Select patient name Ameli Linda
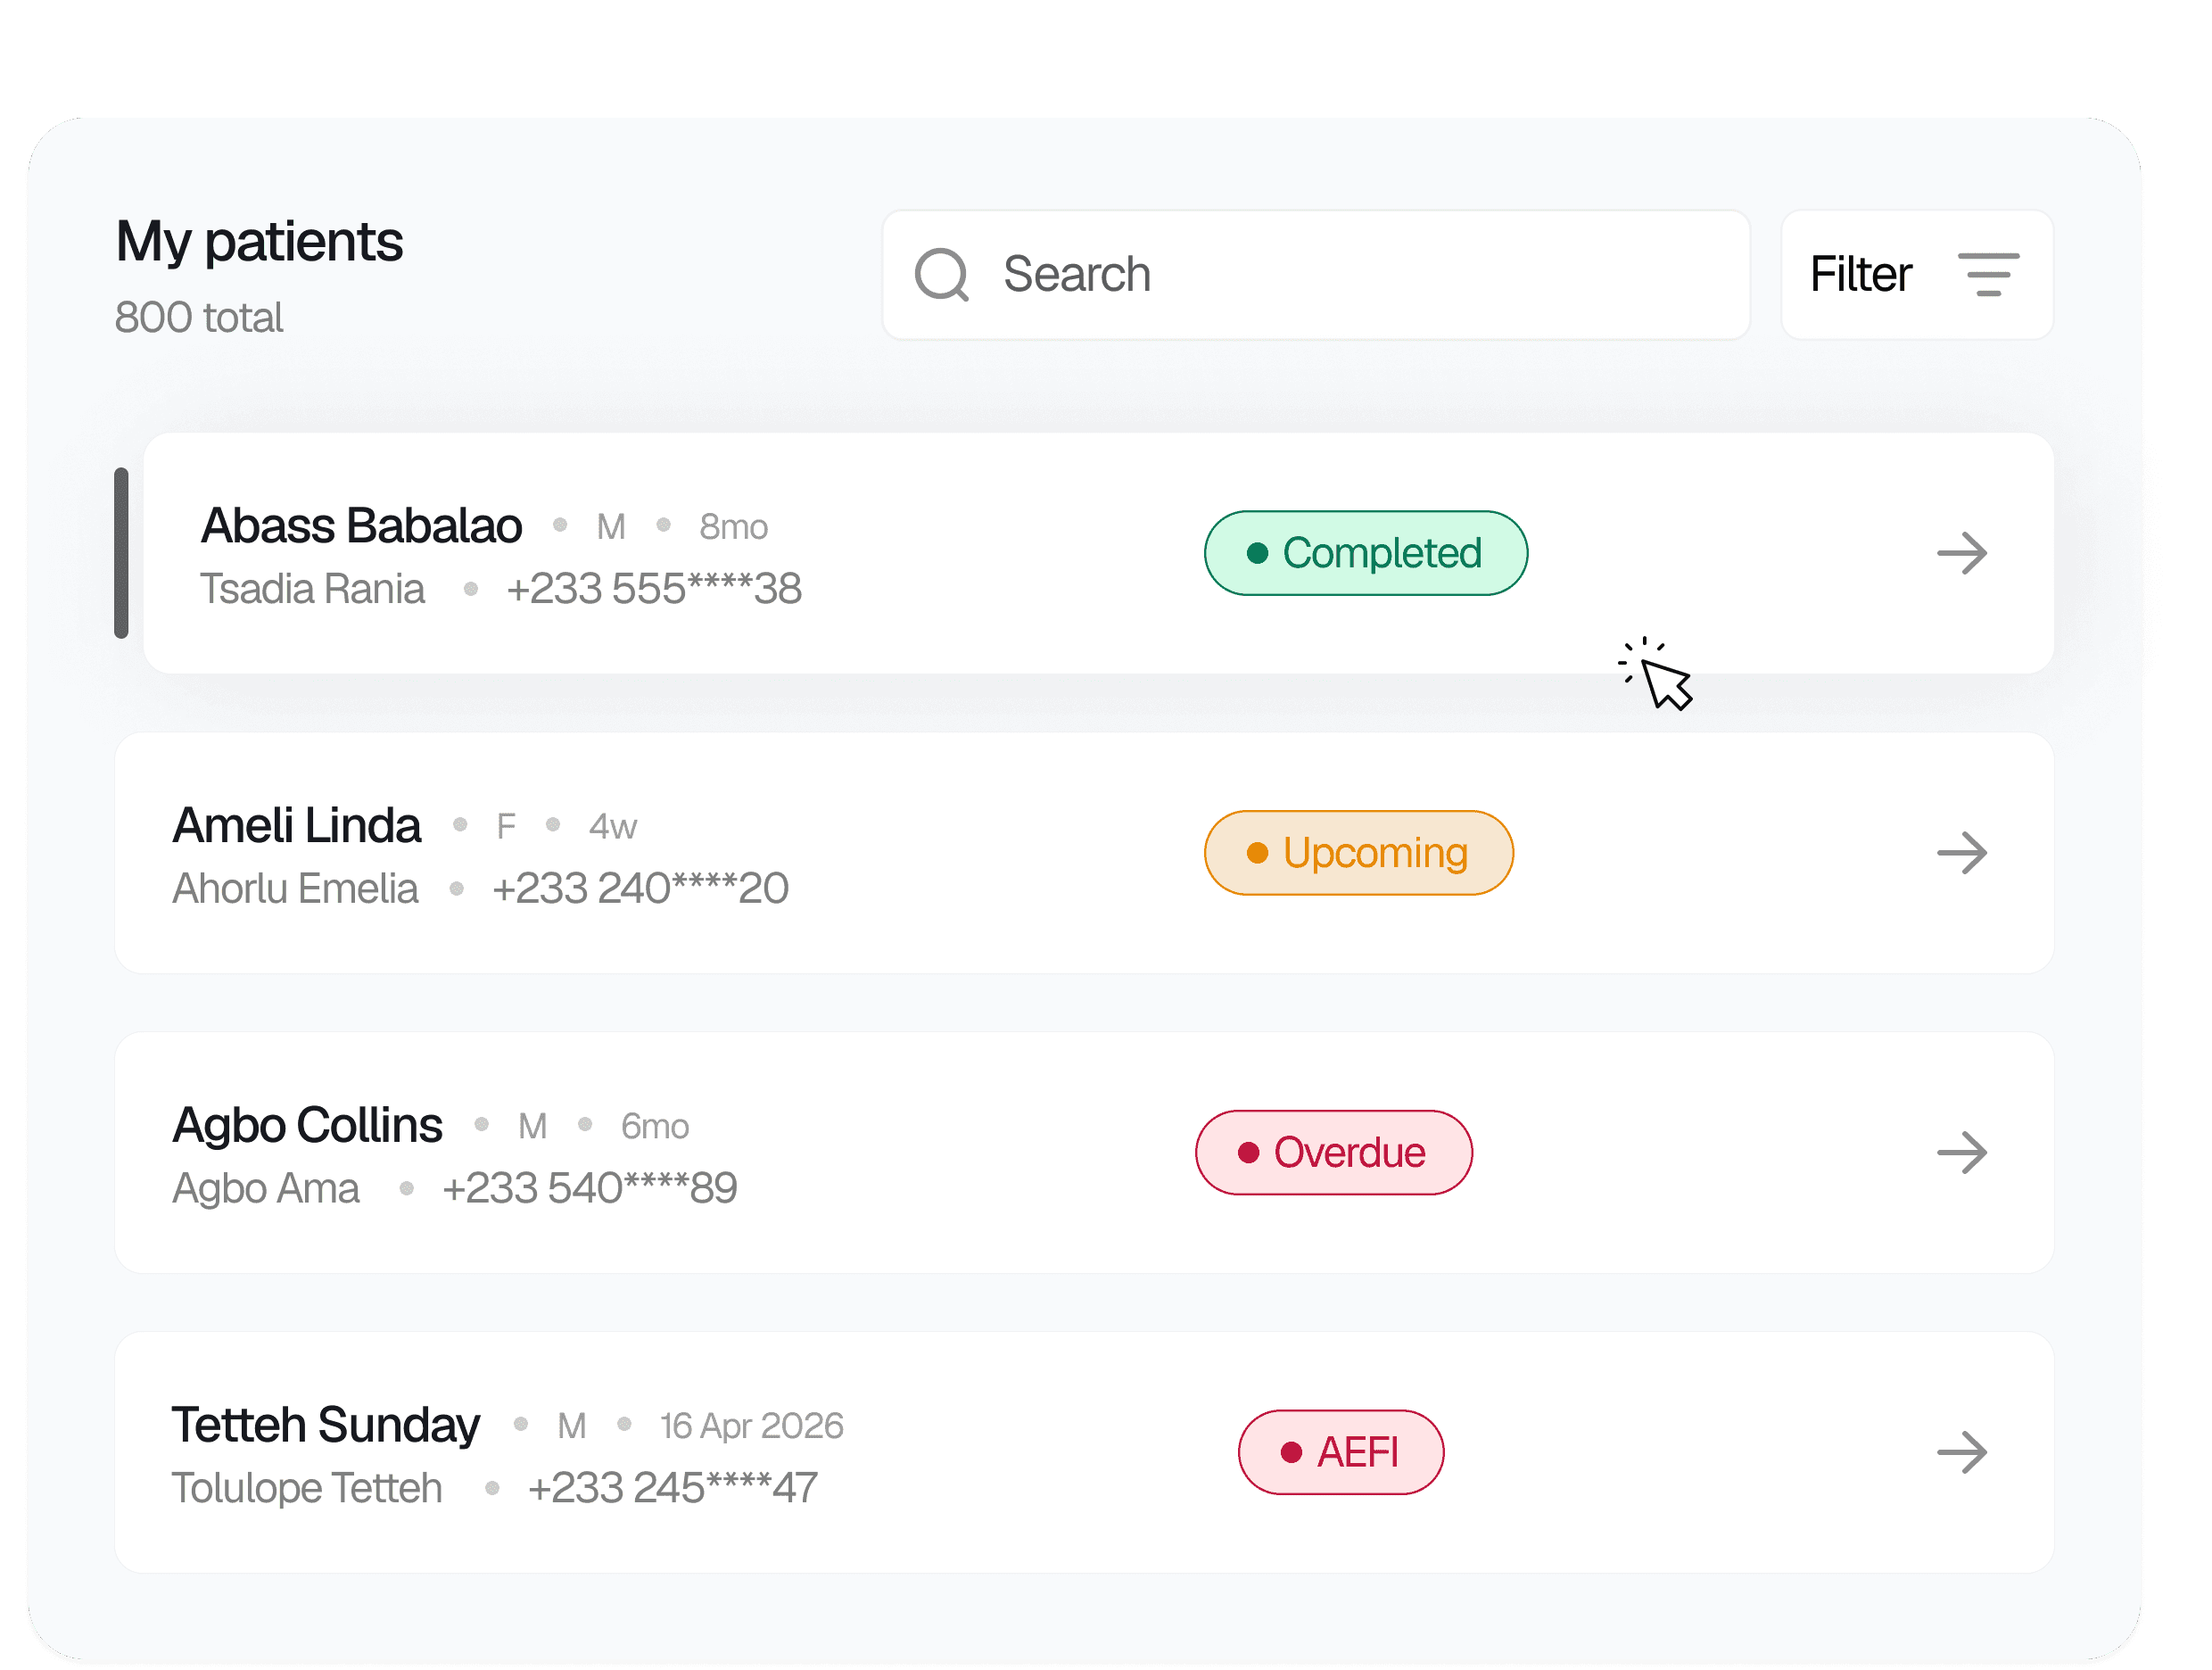The height and width of the screenshot is (1670, 2212). (x=296, y=825)
